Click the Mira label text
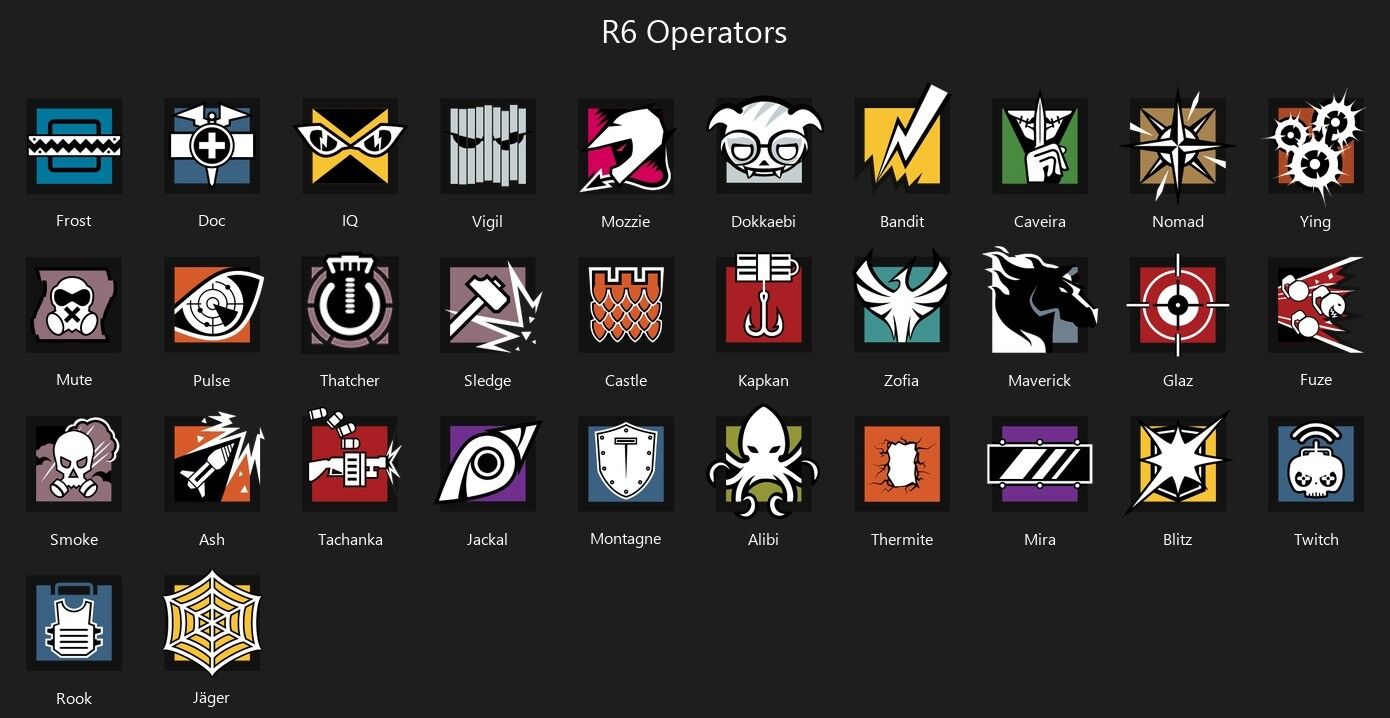 click(x=1040, y=540)
